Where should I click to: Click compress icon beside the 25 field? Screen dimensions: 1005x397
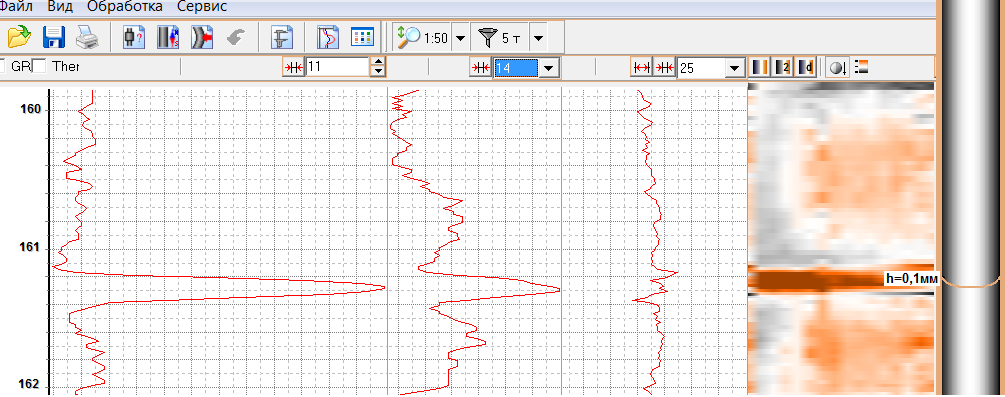click(665, 67)
